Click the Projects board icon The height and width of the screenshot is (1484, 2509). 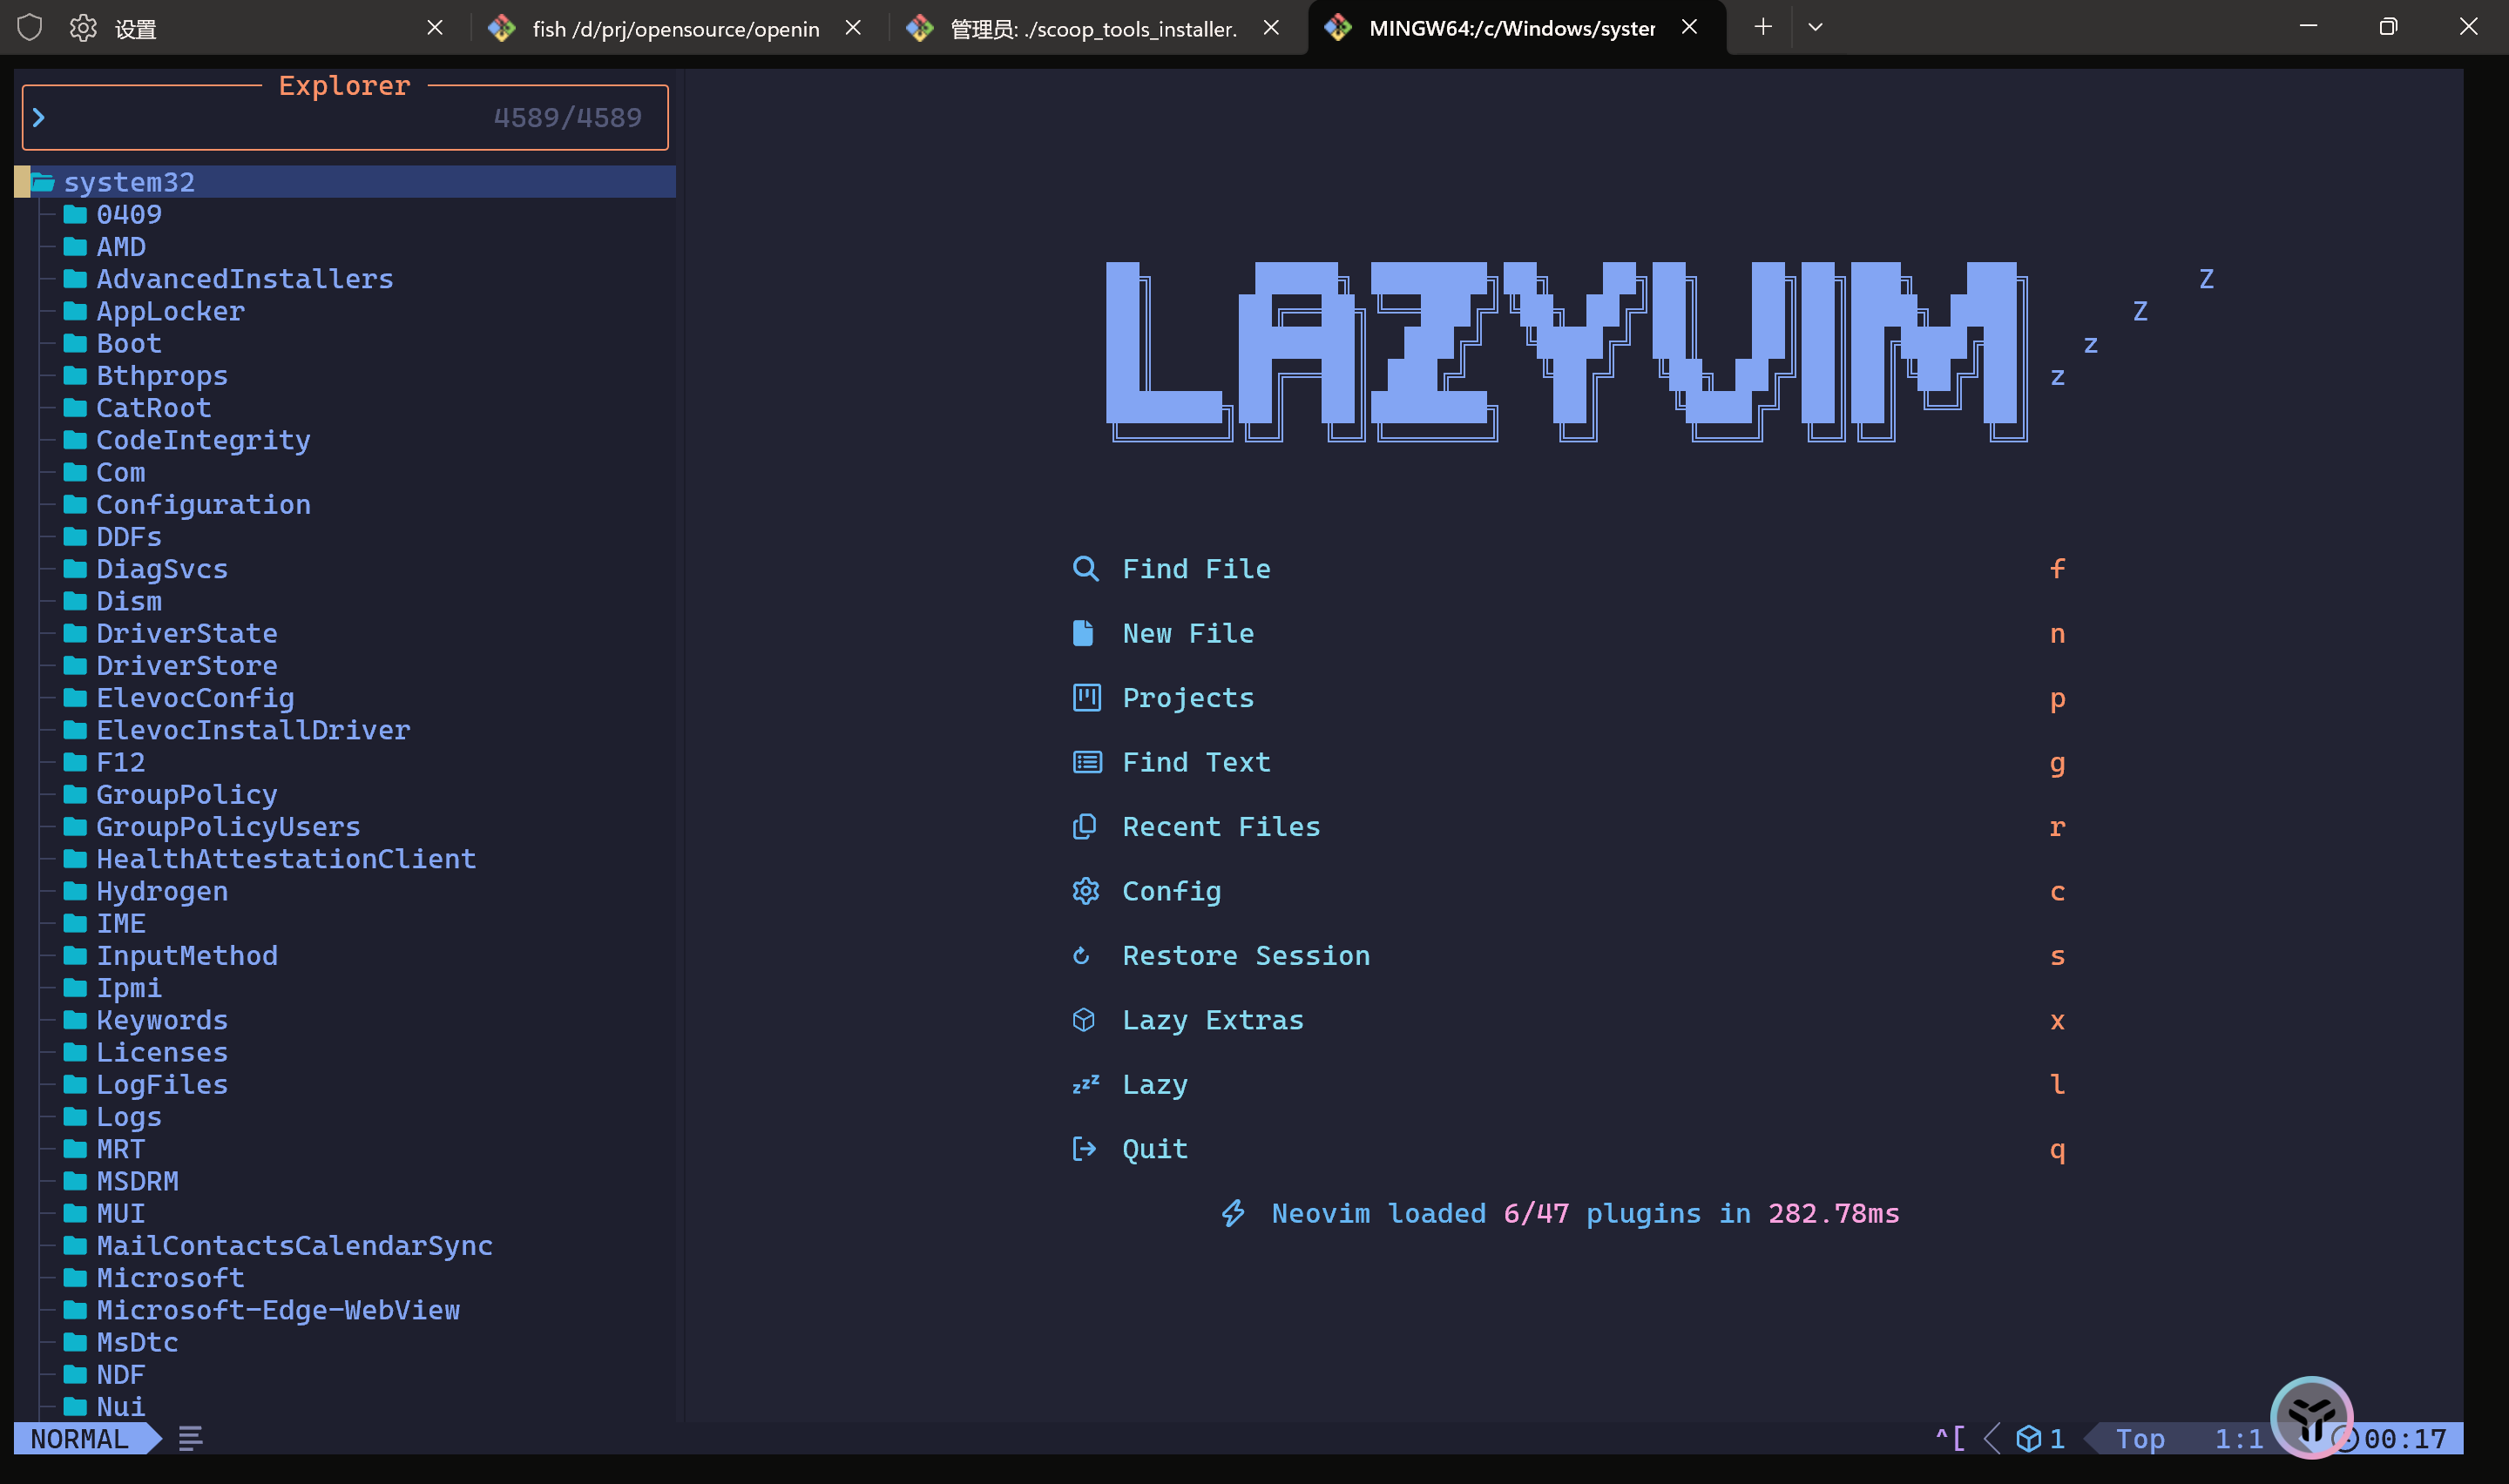[1086, 698]
